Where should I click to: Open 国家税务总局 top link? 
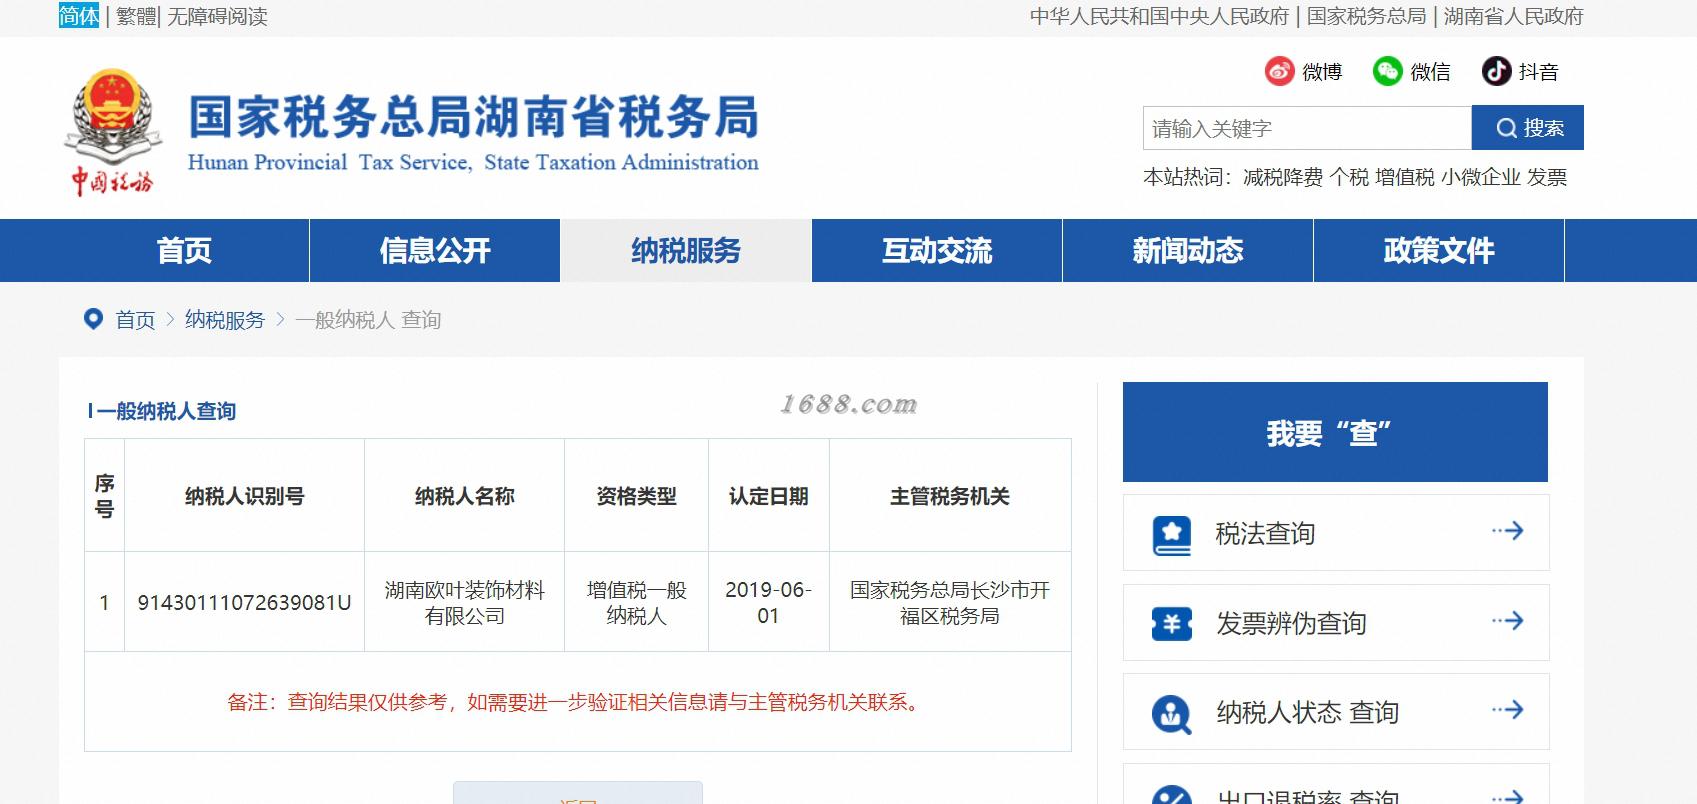click(1366, 16)
